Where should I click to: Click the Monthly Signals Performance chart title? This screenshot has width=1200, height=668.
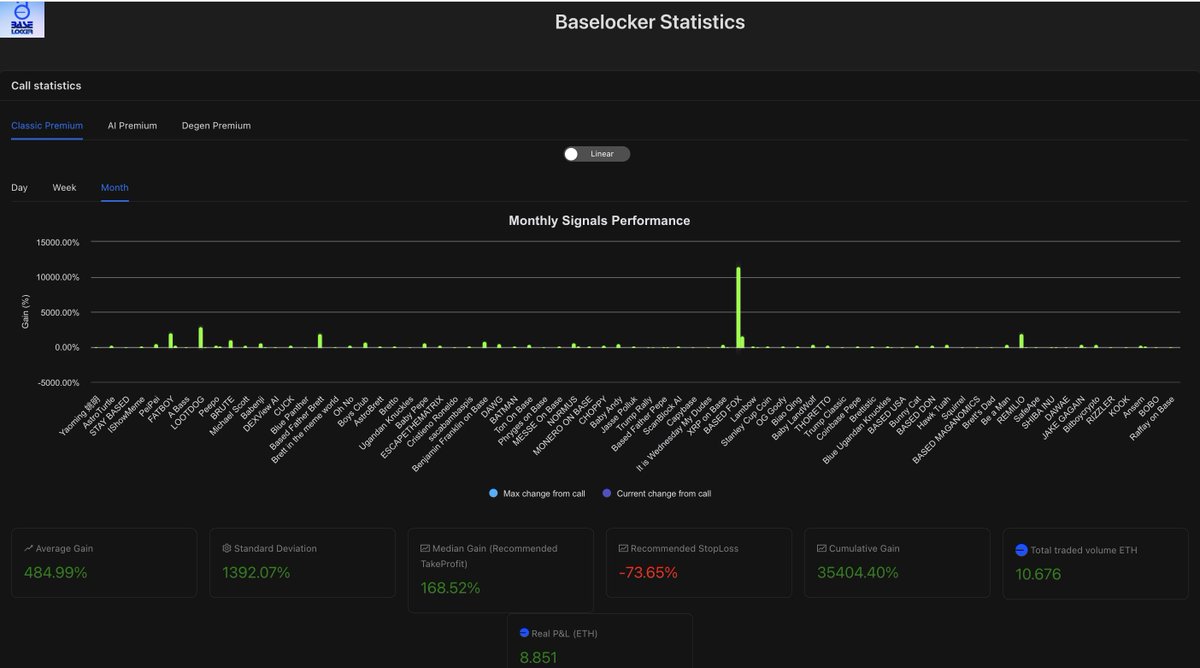pyautogui.click(x=599, y=221)
